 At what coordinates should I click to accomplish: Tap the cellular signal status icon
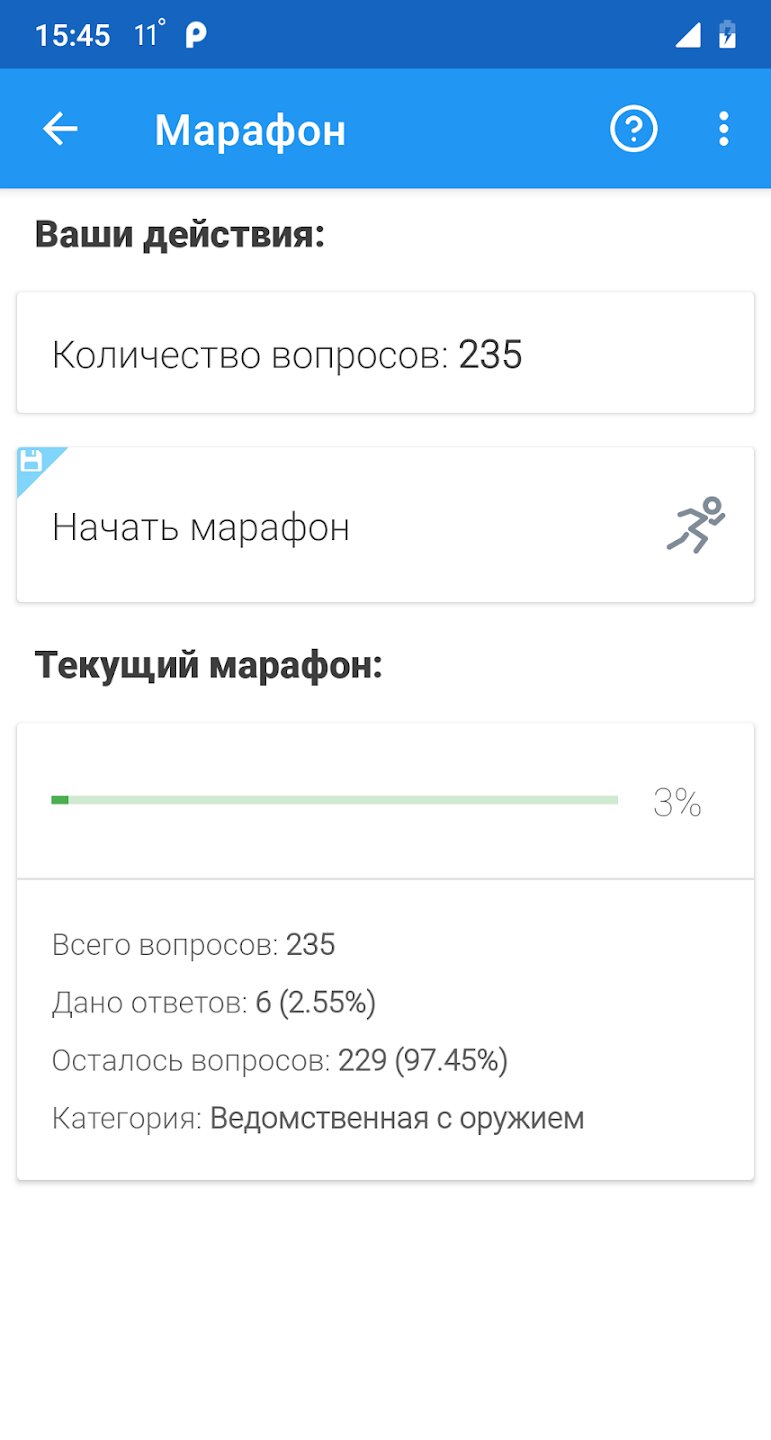pyautogui.click(x=688, y=35)
